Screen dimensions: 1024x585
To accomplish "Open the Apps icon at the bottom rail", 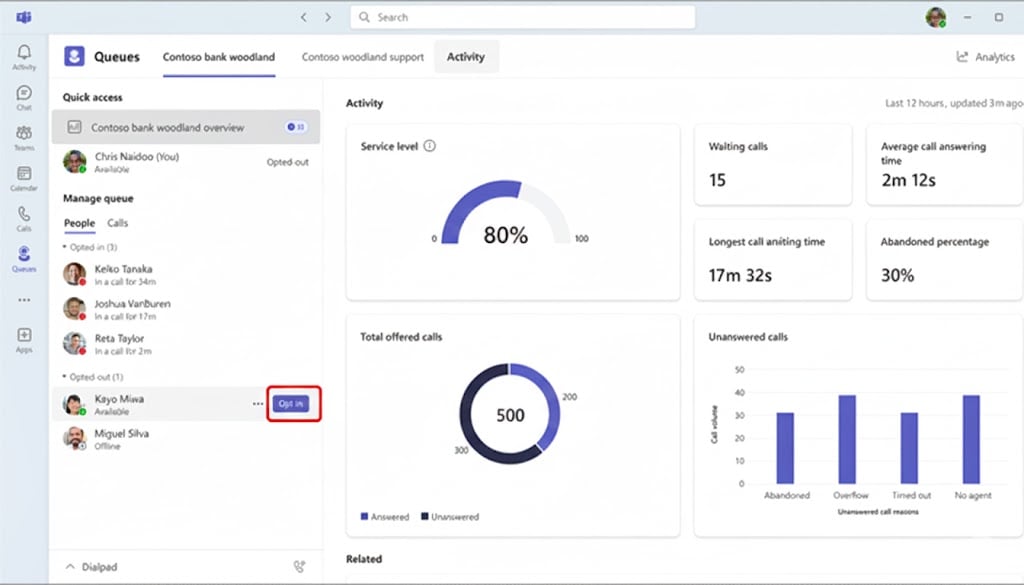I will tap(24, 337).
